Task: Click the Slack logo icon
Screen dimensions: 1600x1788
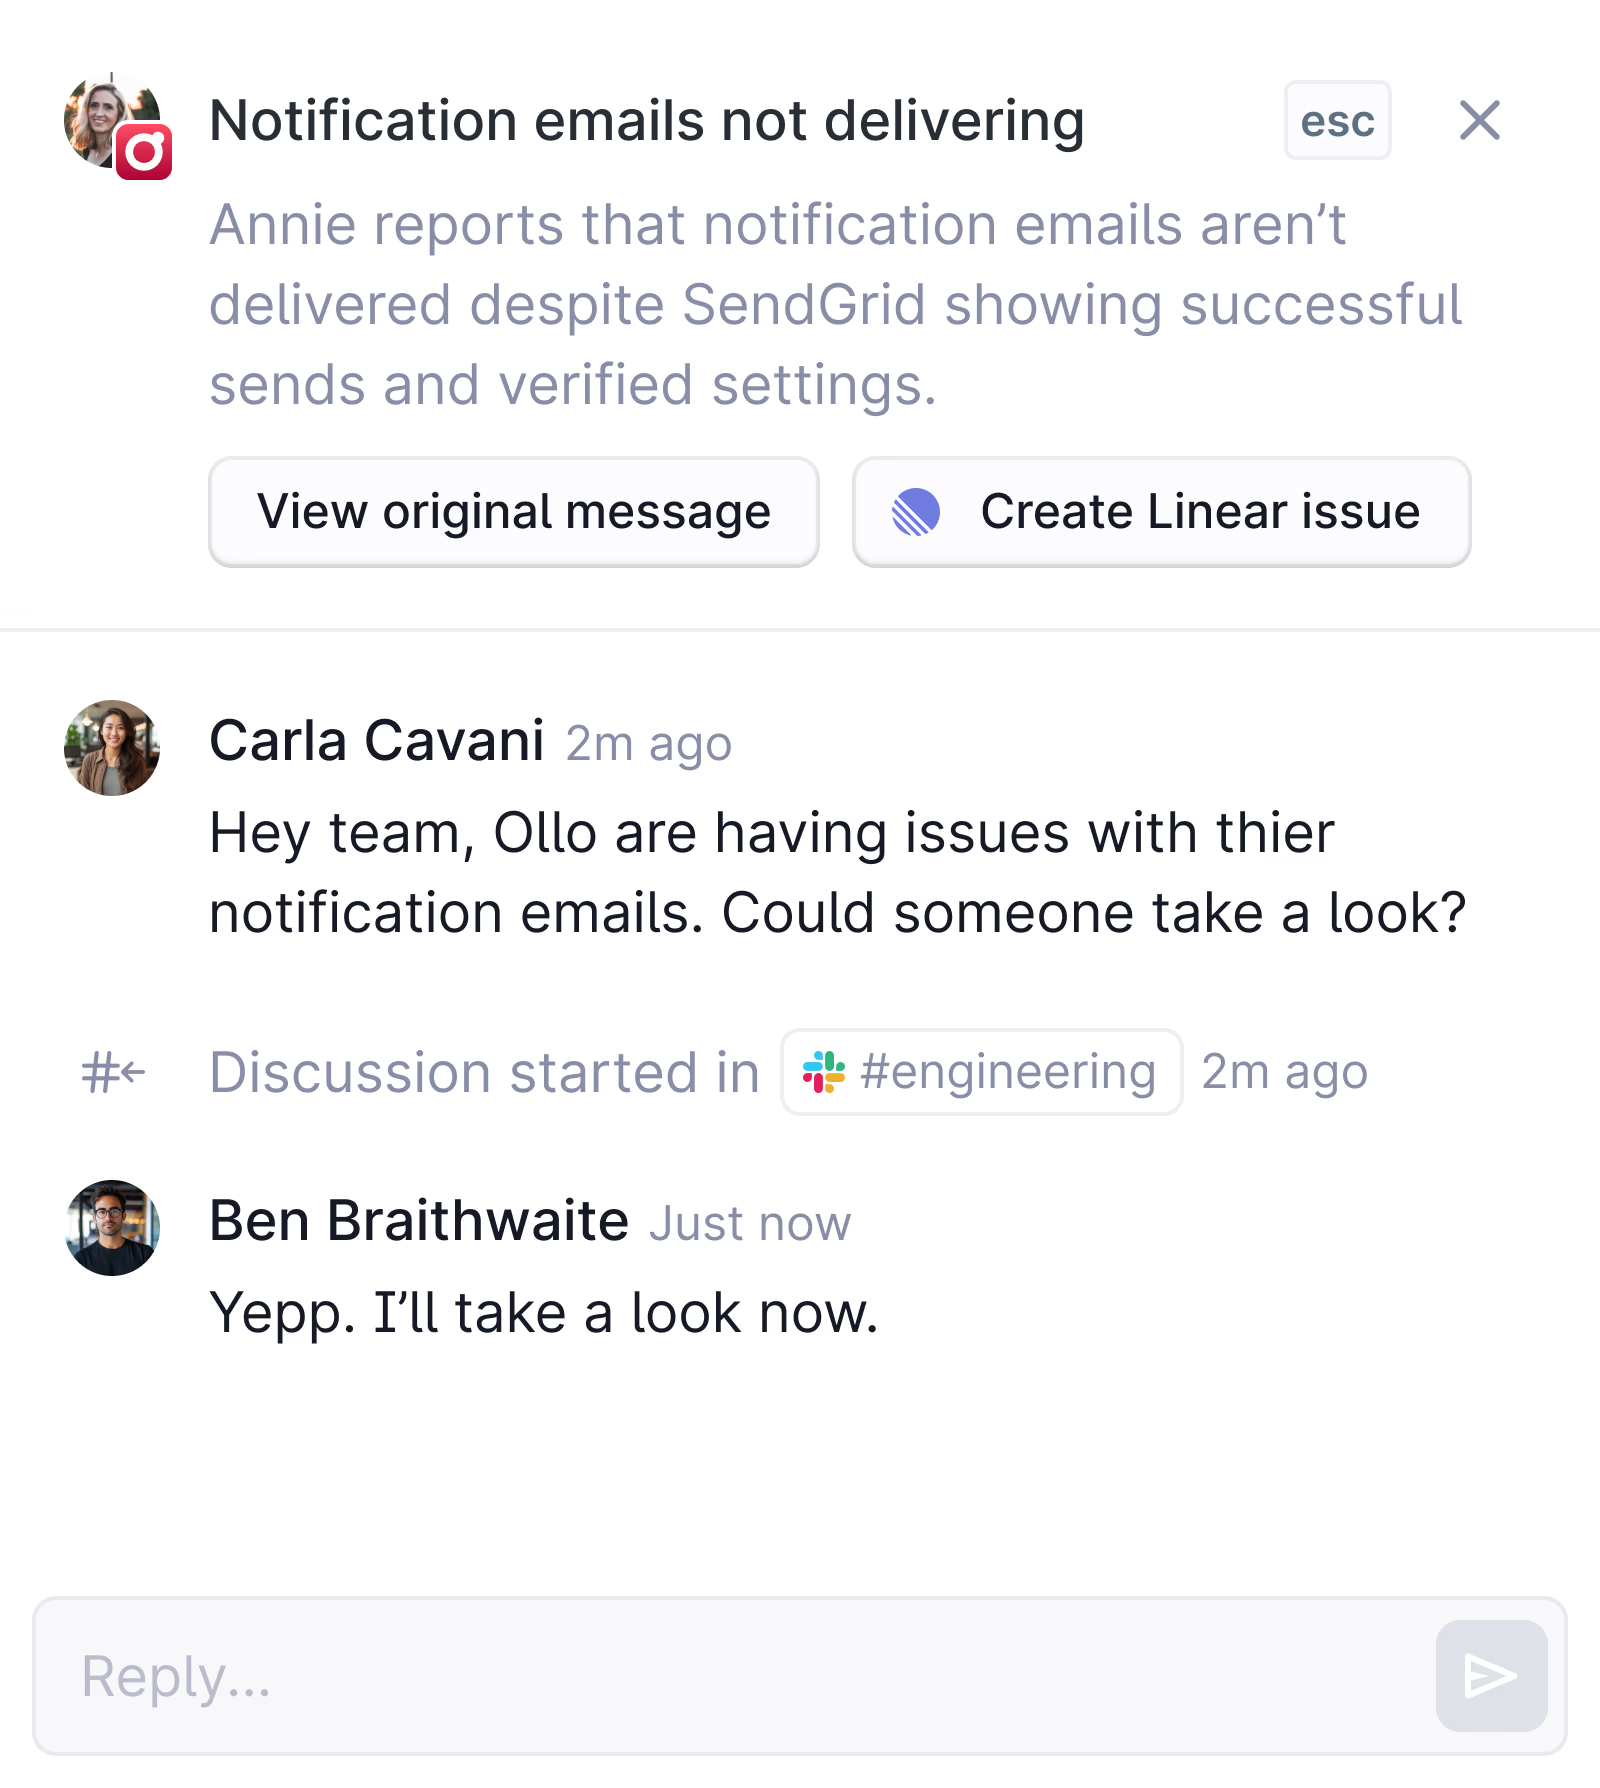Action: click(x=824, y=1072)
